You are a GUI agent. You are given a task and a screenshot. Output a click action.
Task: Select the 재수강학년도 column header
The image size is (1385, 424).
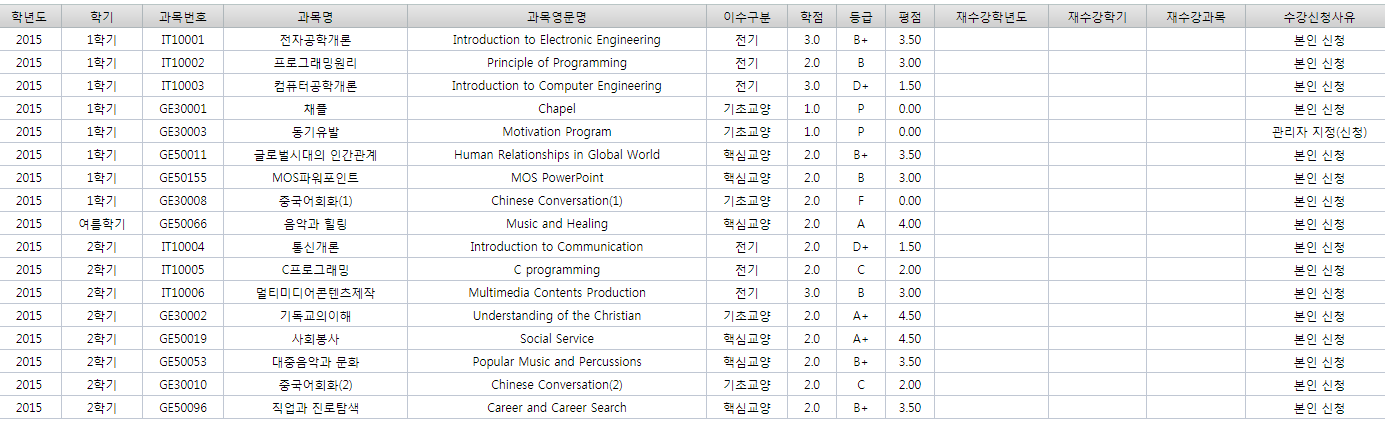(x=991, y=17)
